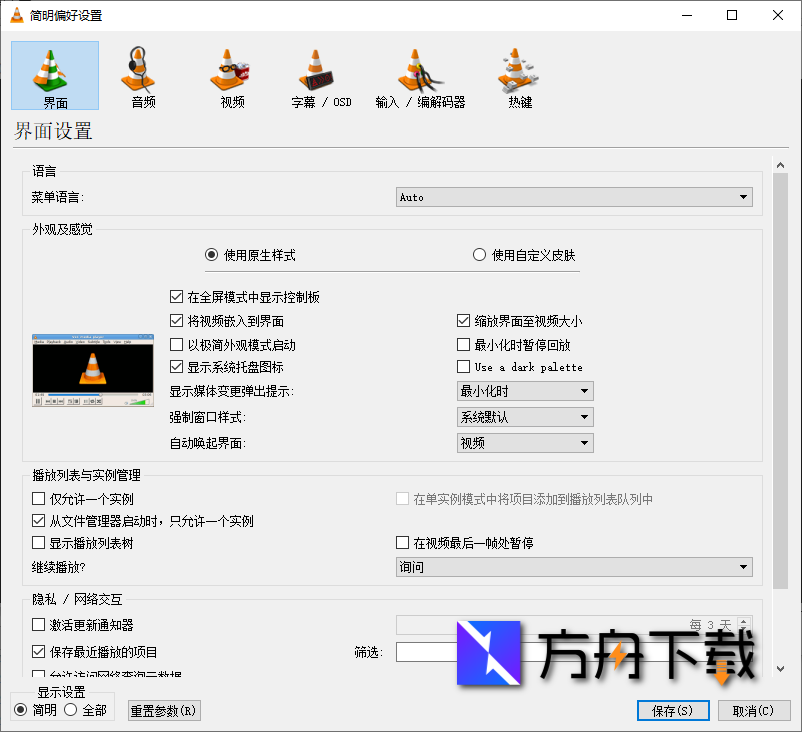Switch display settings to 全部 mode

[x=71, y=710]
